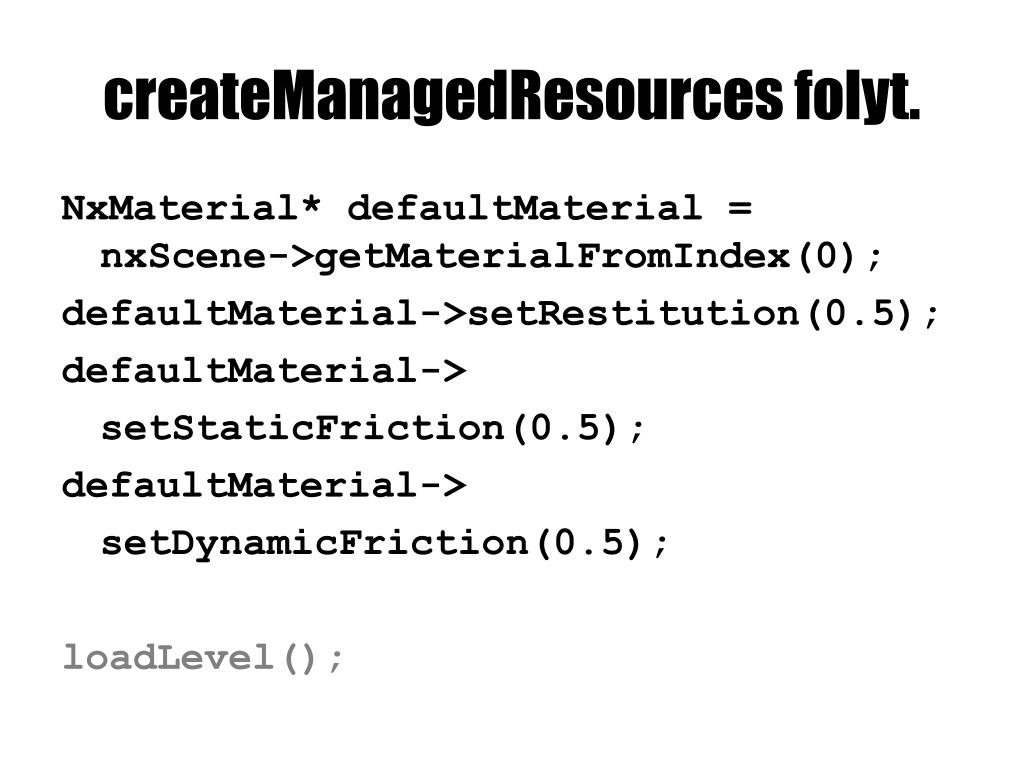Click the arrow operator after nxScene

coord(291,255)
